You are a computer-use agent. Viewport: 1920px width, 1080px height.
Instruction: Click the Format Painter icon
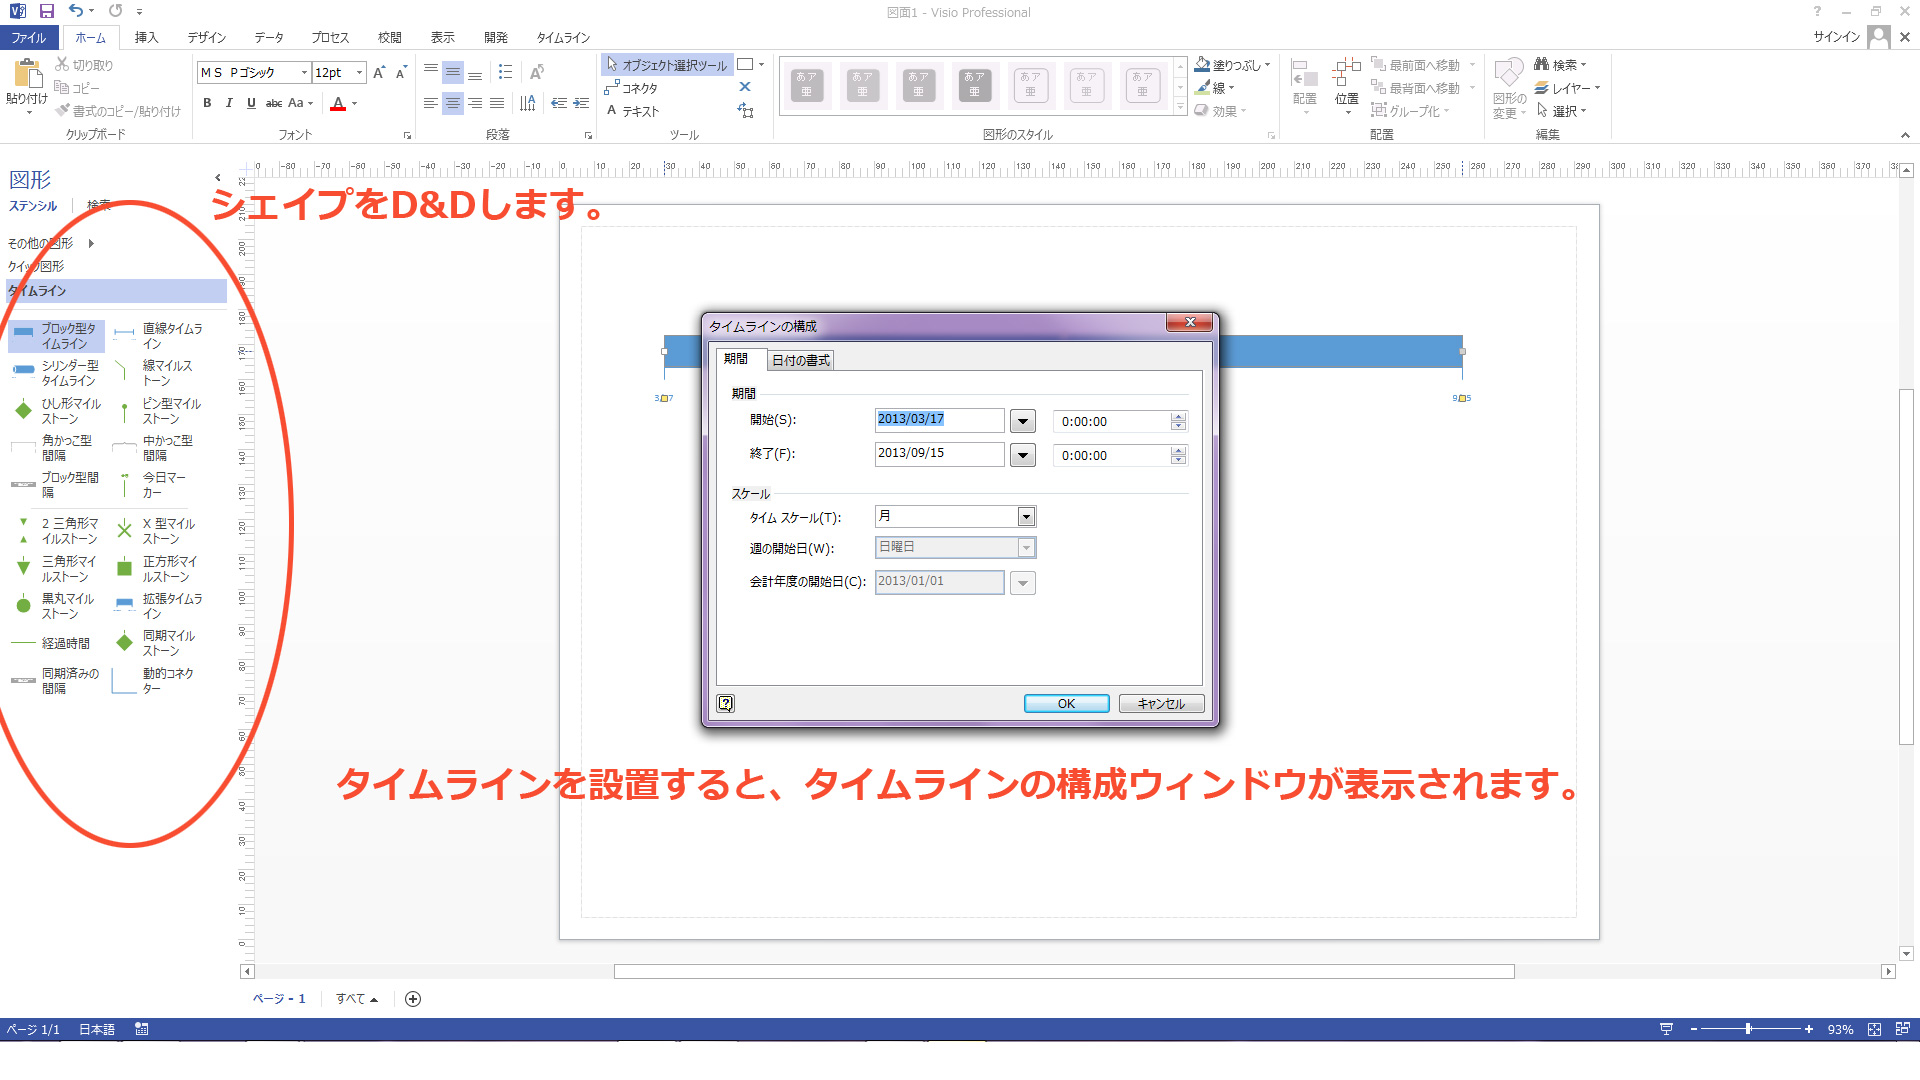click(62, 111)
